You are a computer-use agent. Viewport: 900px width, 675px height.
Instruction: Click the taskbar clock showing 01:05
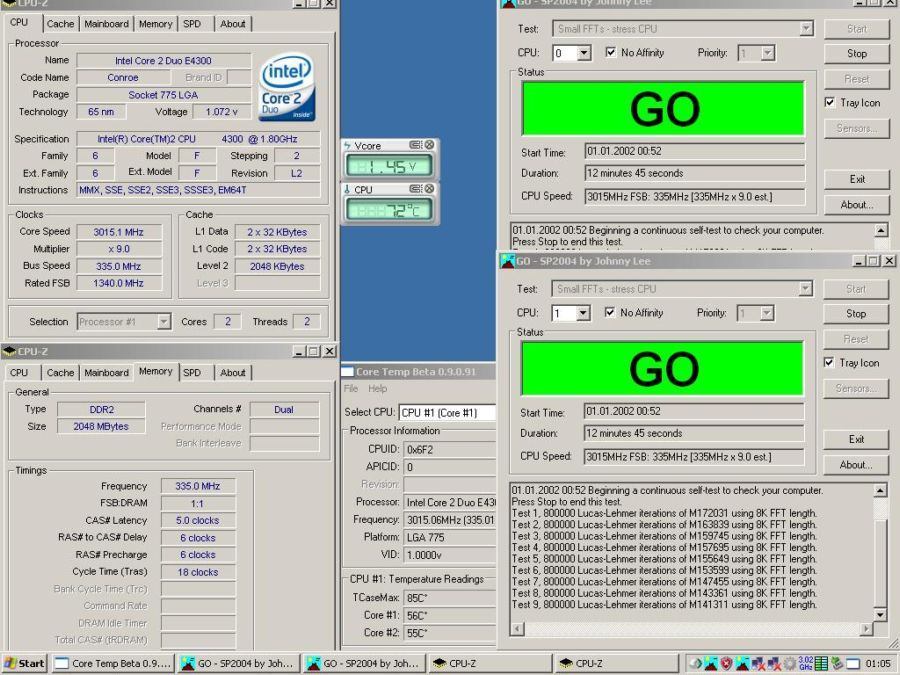coord(878,664)
